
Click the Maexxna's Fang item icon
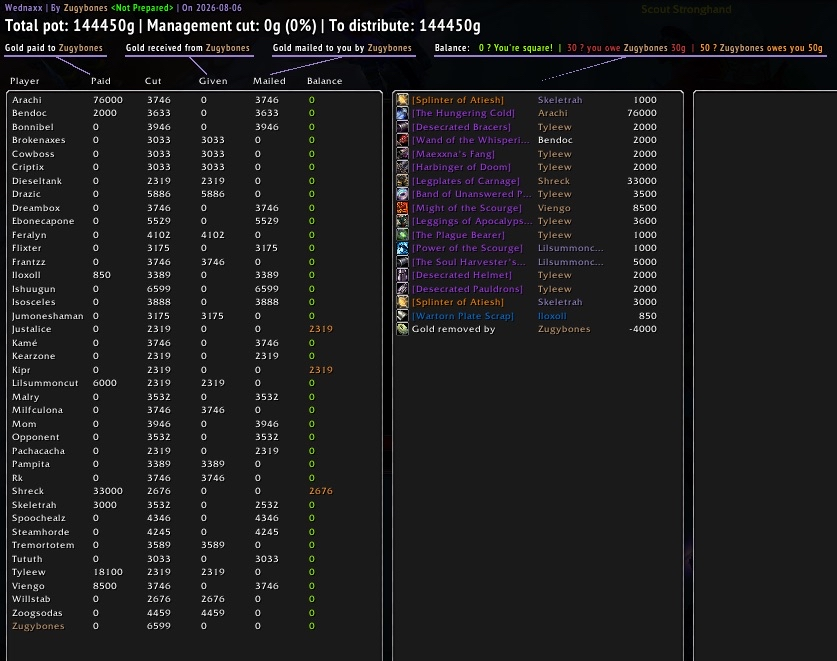402,154
